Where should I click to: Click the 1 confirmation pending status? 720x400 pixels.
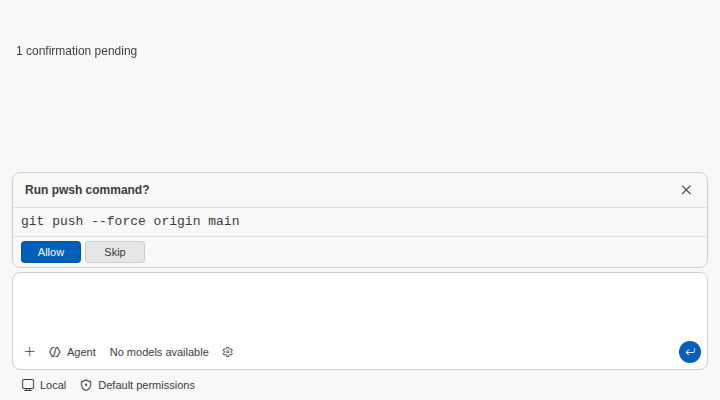click(x=76, y=51)
